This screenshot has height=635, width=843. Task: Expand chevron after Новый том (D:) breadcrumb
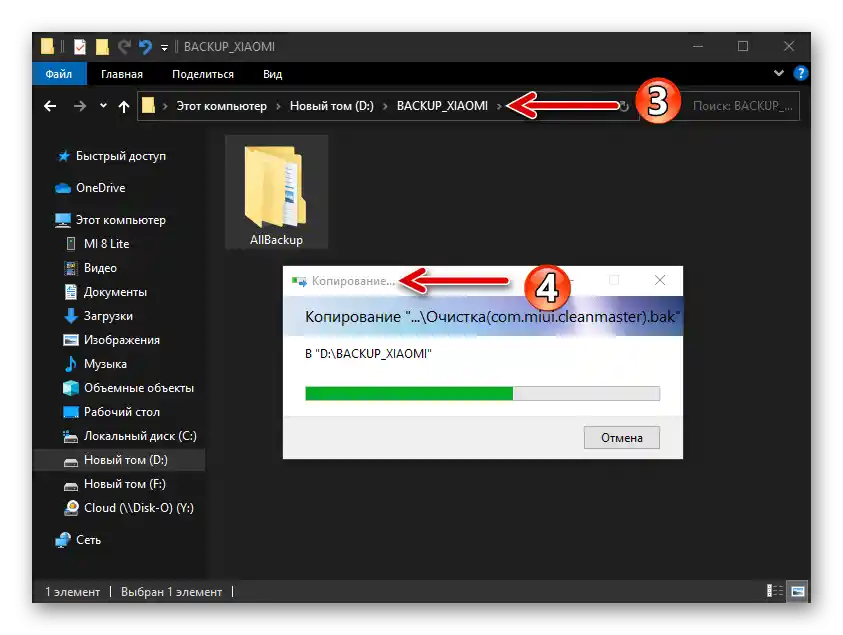[x=385, y=106]
